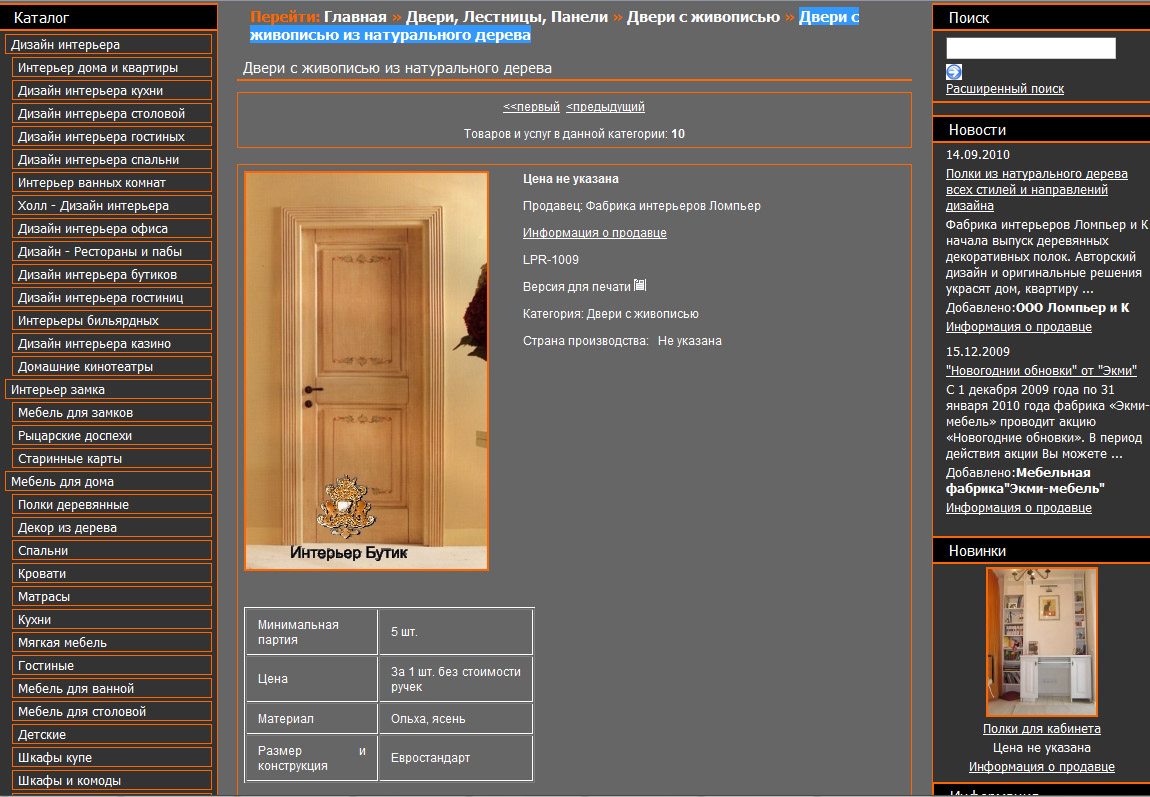Click the <<первый pagination link

pos(531,106)
